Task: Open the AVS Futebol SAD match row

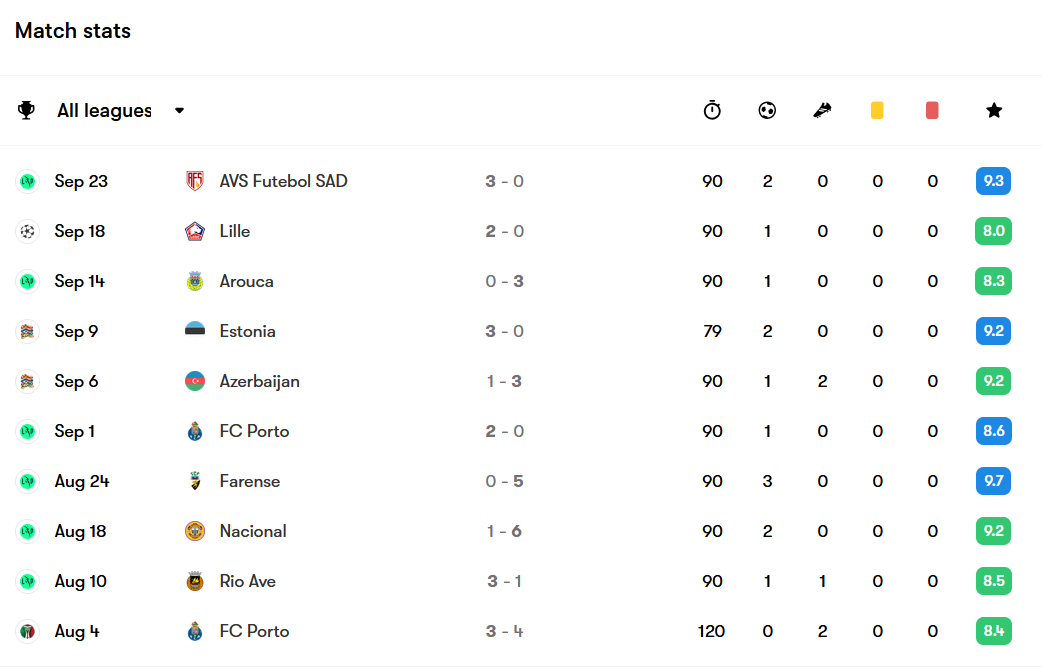Action: pyautogui.click(x=521, y=181)
